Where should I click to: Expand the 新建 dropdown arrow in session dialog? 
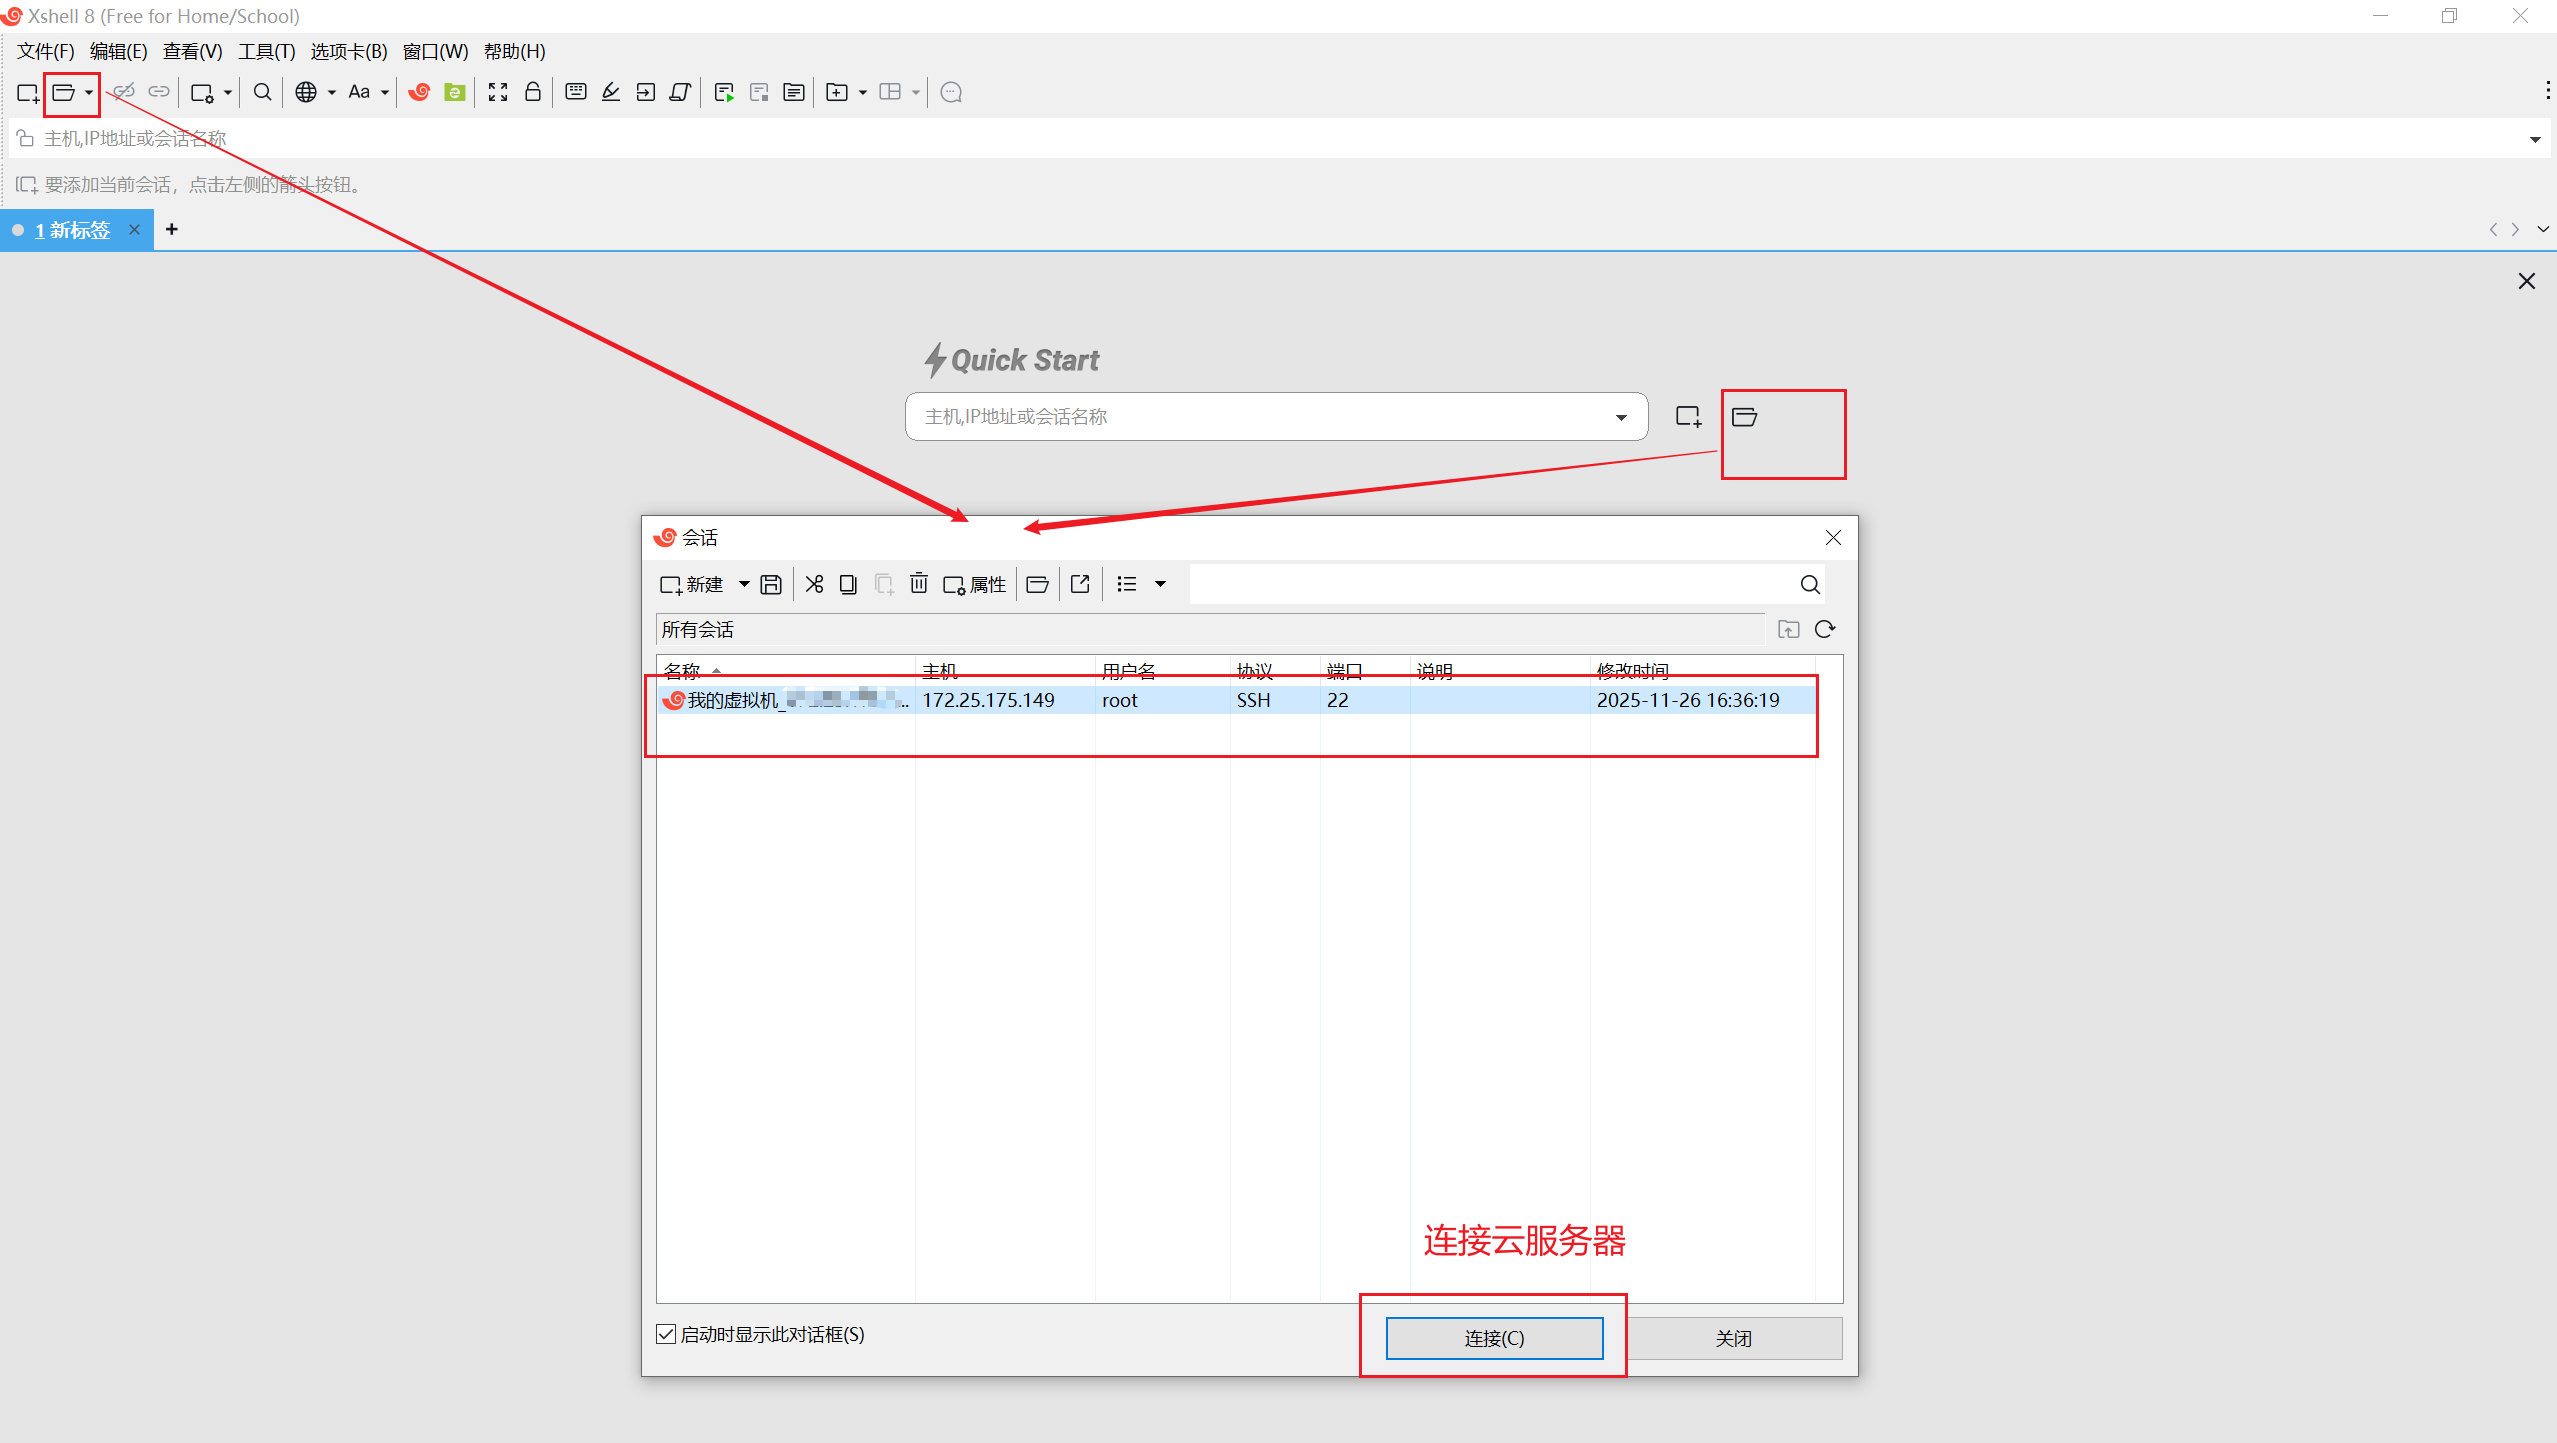coord(744,584)
